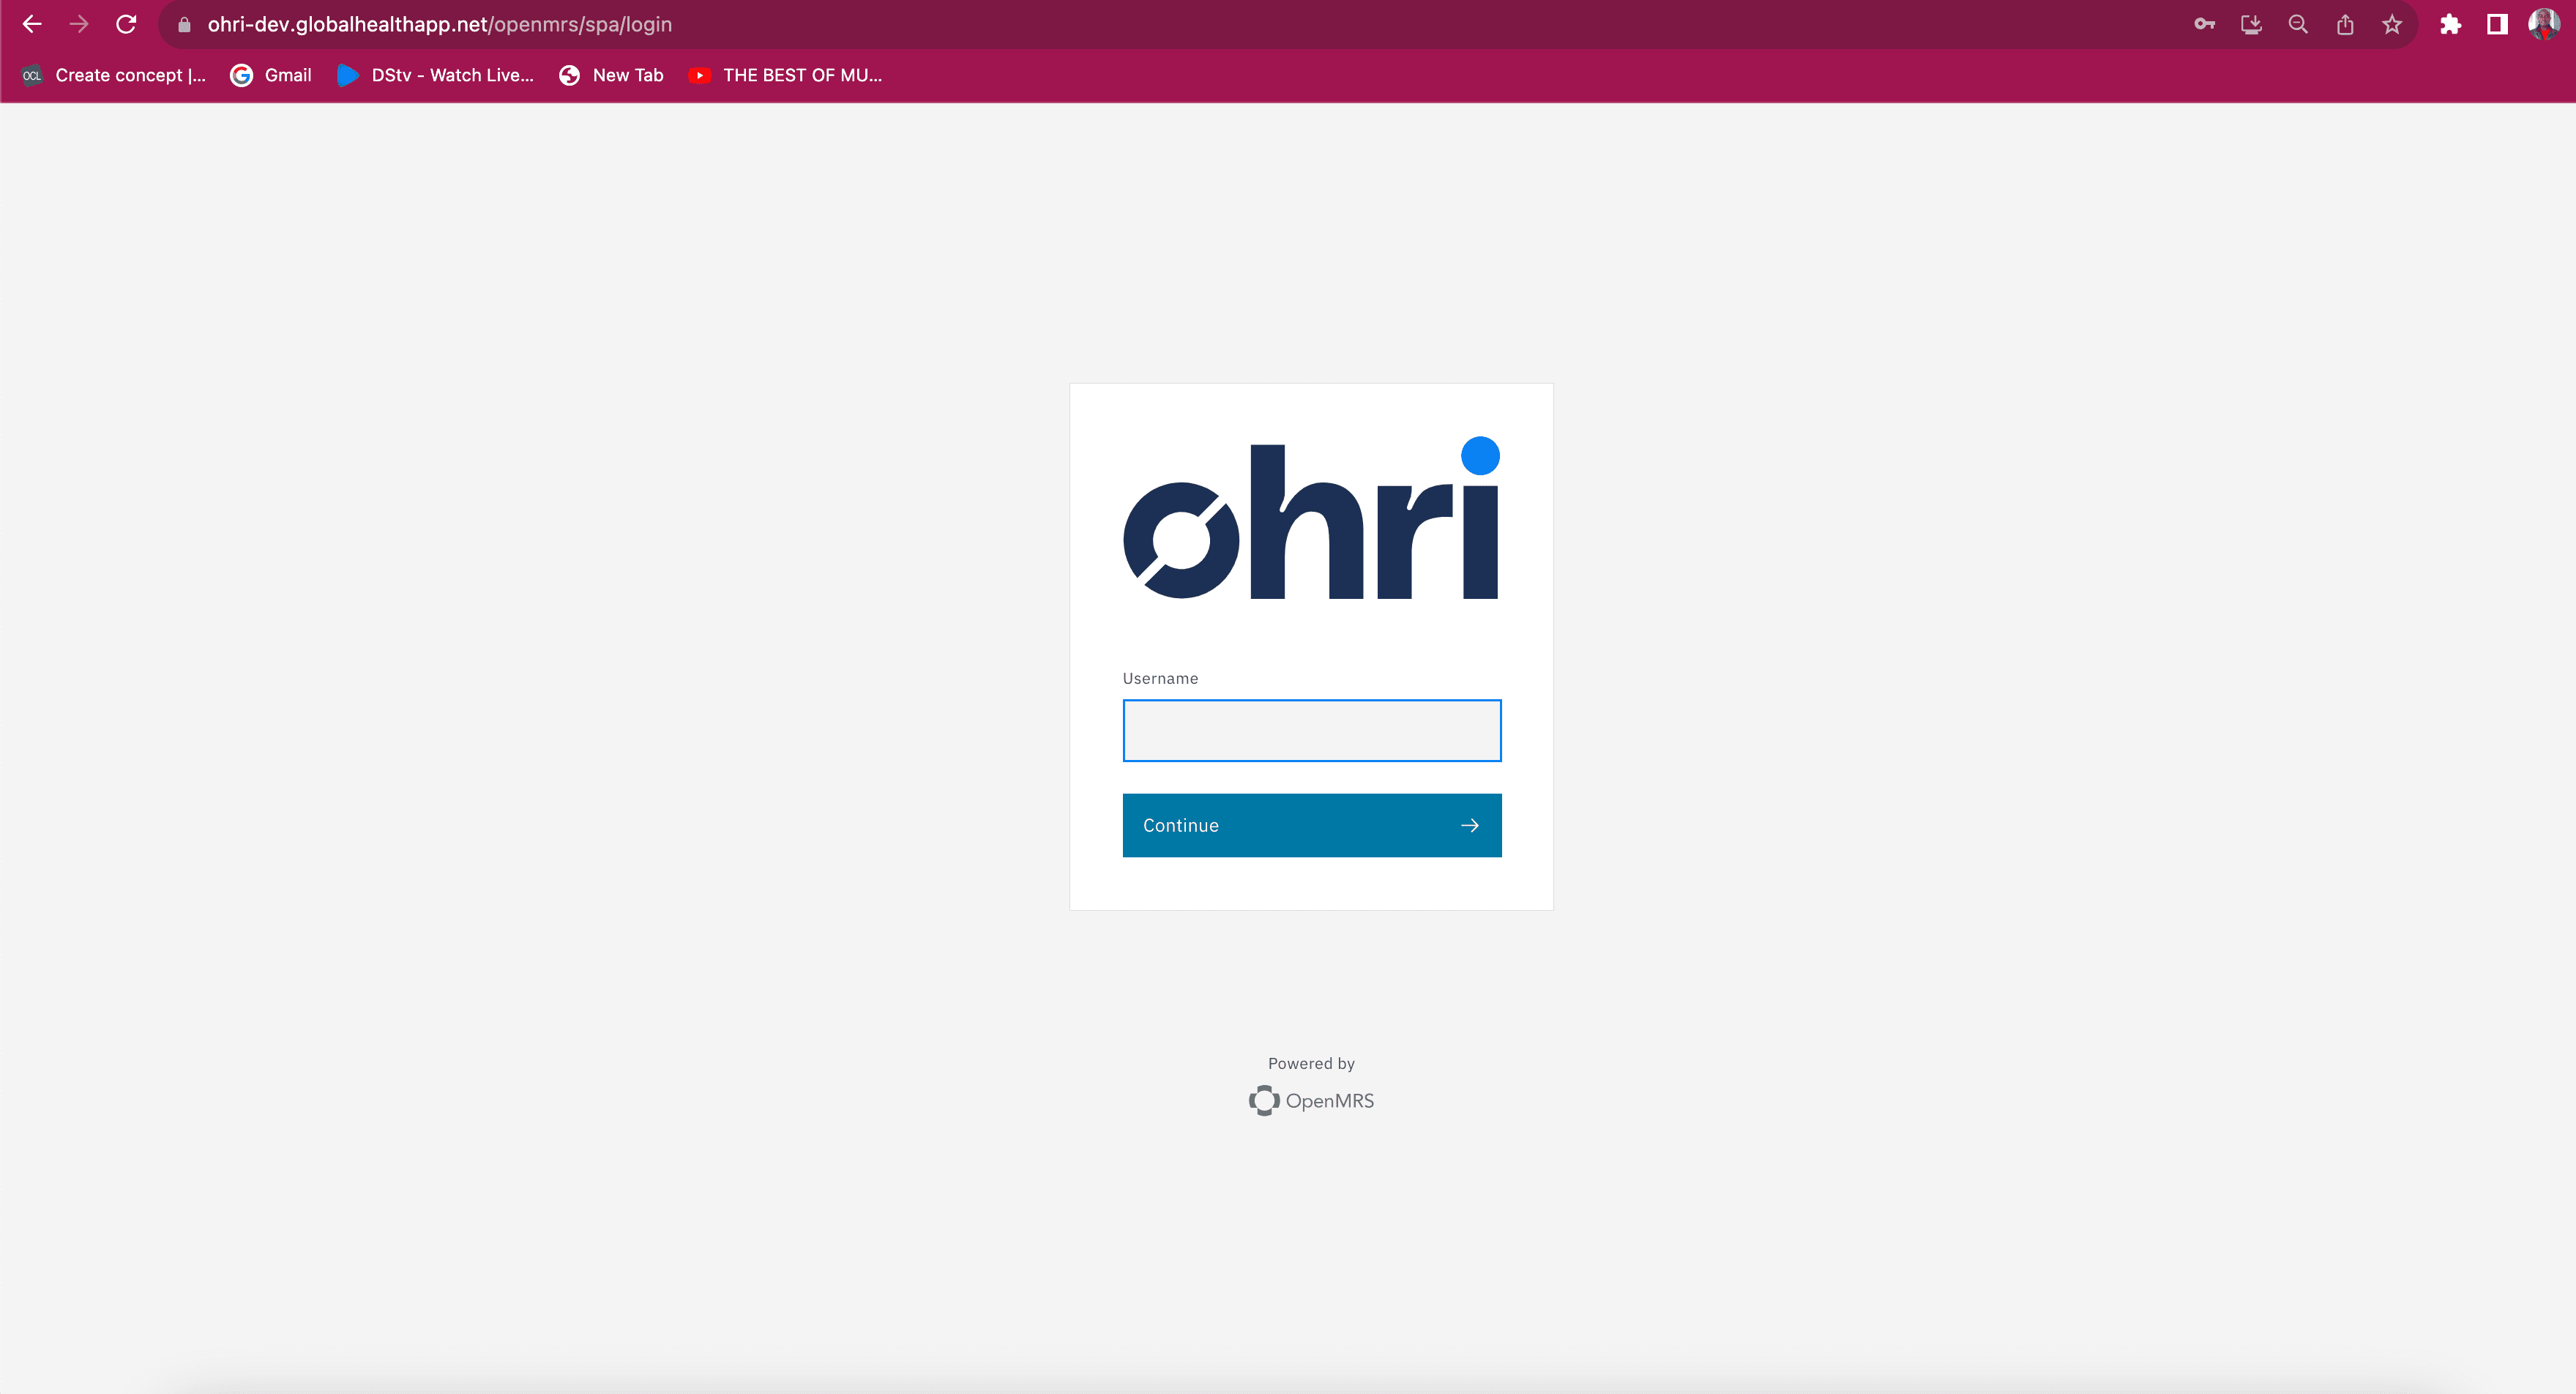Open the Chrome profile avatar
Screen dimensions: 2576x1394
click(x=2544, y=24)
